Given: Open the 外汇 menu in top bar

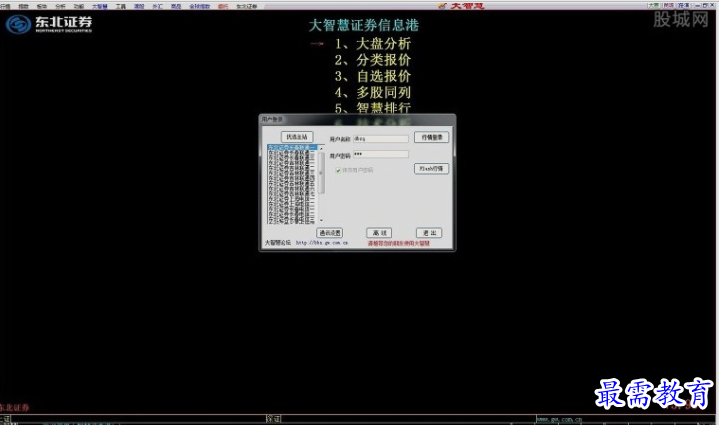Looking at the screenshot, I should pos(157,6).
